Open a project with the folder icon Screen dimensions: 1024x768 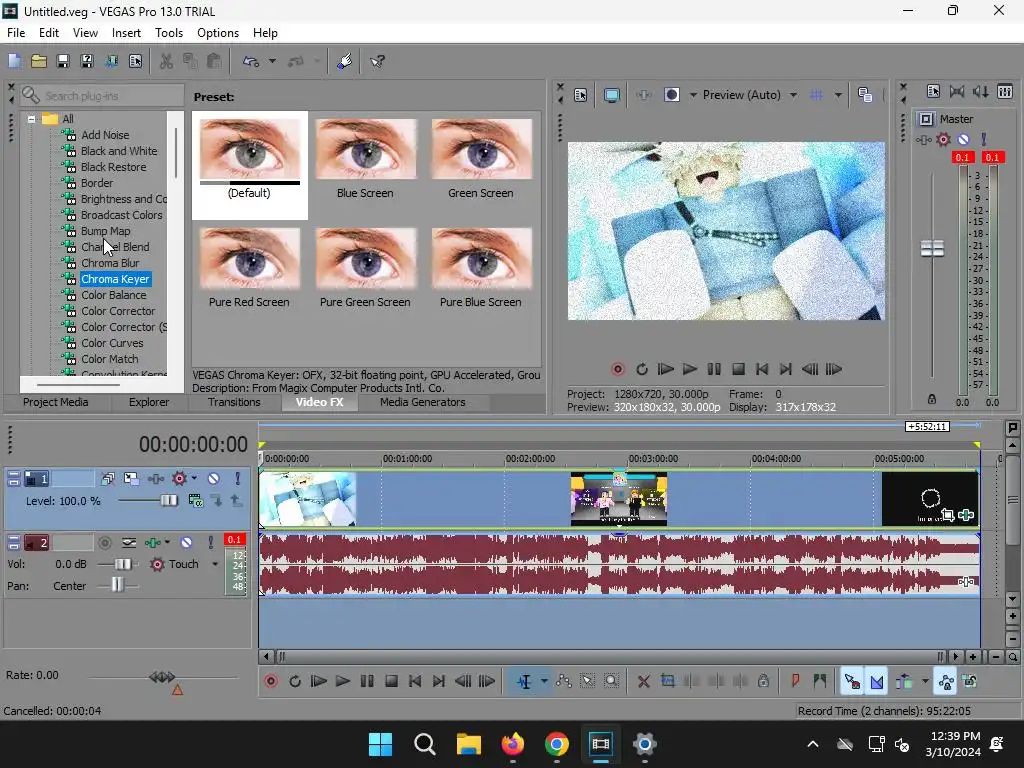click(39, 61)
